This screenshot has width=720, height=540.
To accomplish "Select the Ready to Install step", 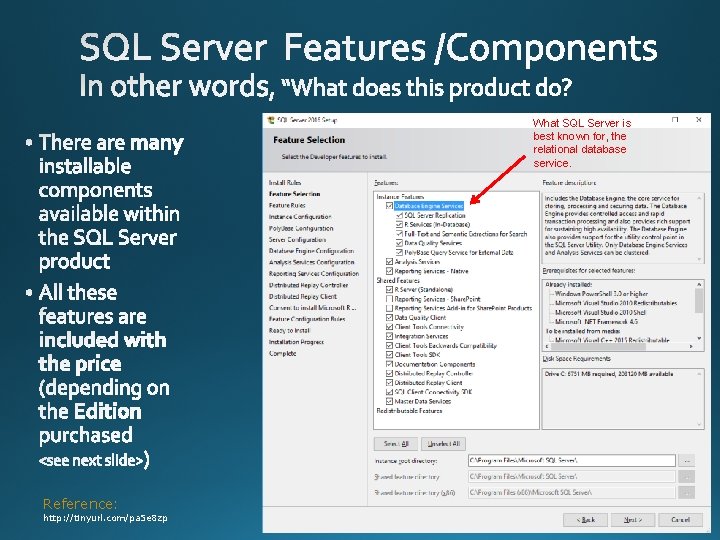I will pos(289,331).
